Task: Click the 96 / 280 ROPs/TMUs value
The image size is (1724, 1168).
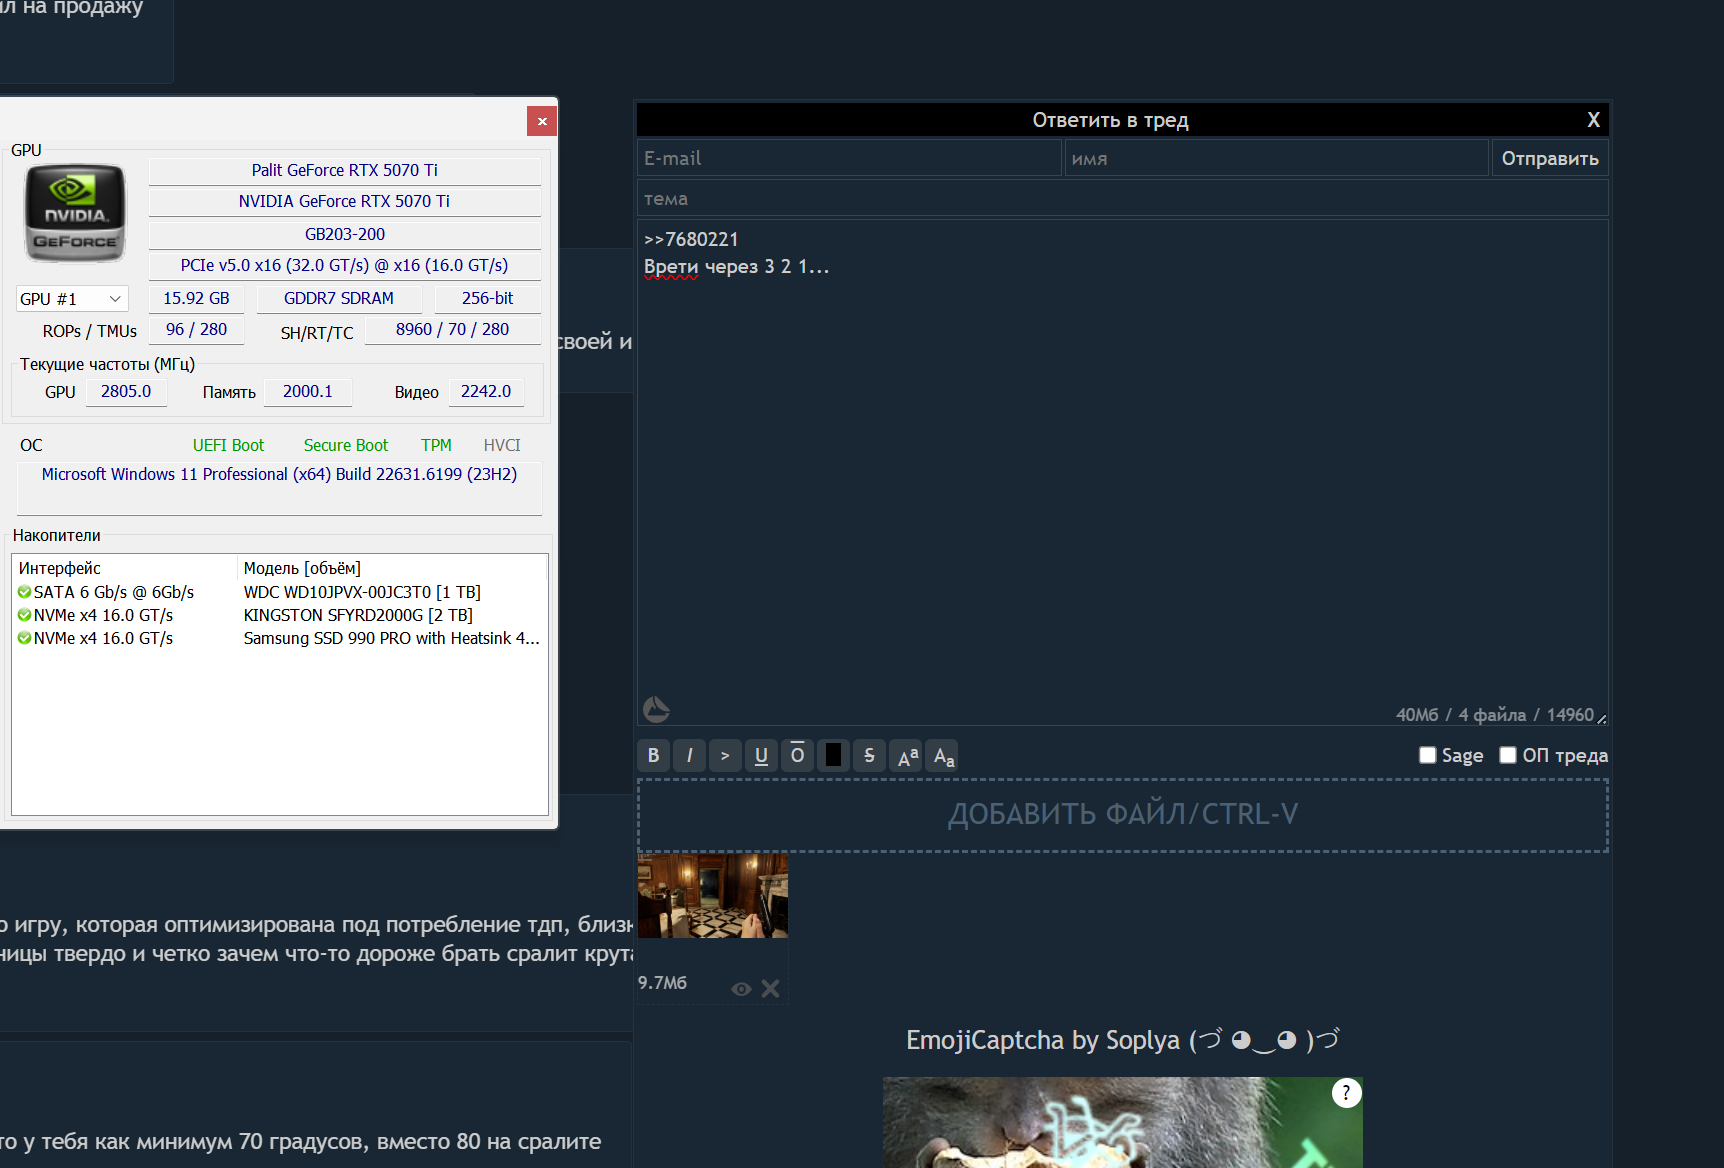Action: point(197,329)
